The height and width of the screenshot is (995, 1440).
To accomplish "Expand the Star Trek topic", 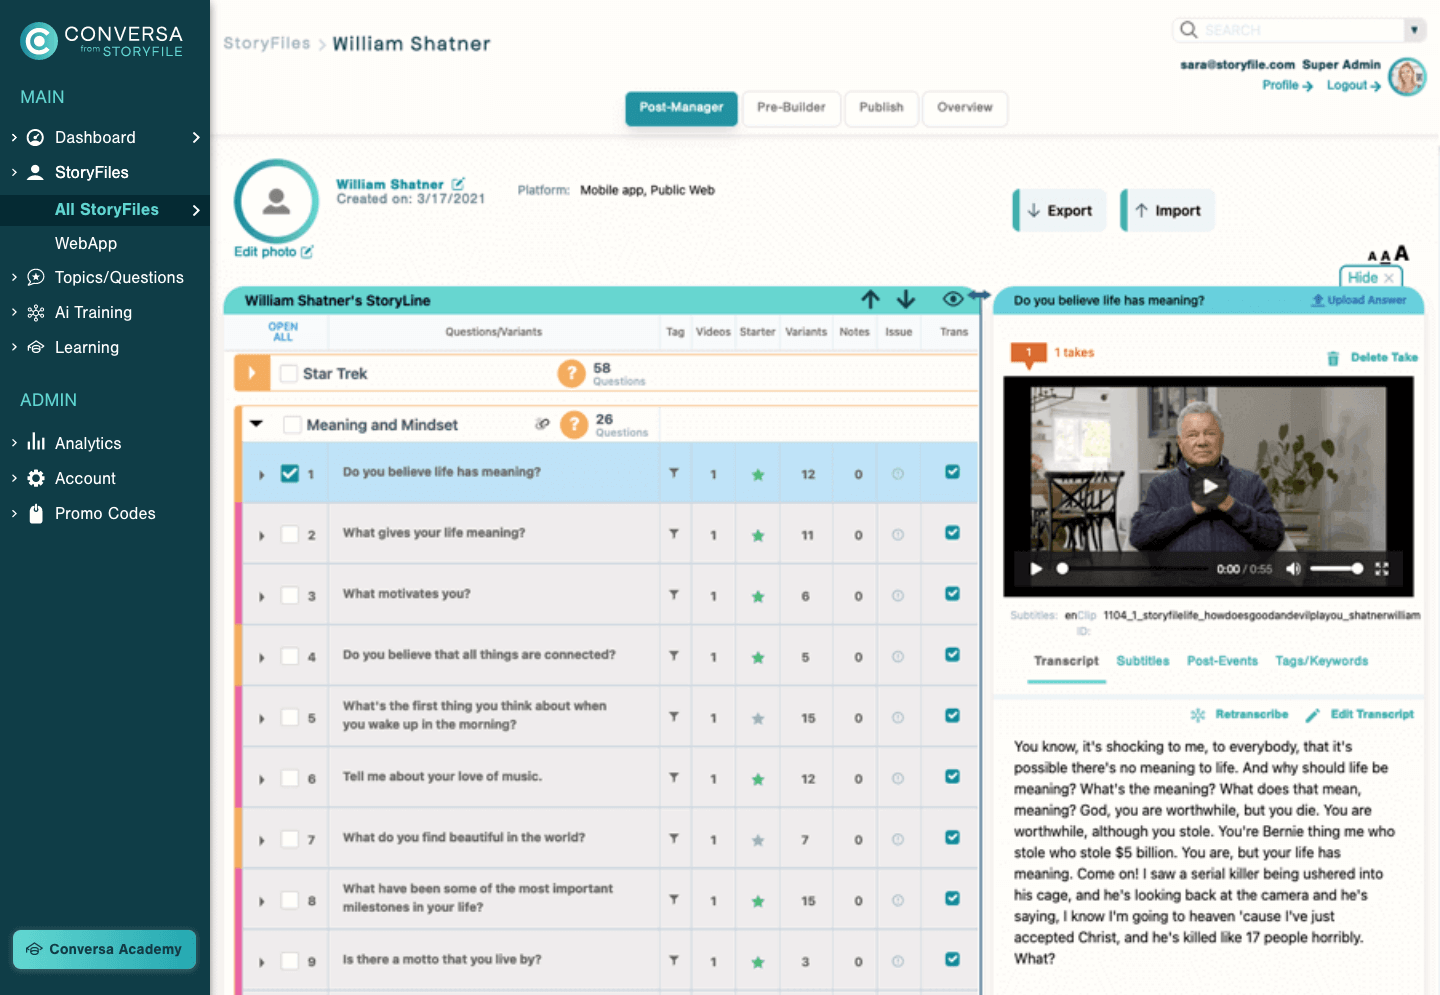I will (251, 373).
